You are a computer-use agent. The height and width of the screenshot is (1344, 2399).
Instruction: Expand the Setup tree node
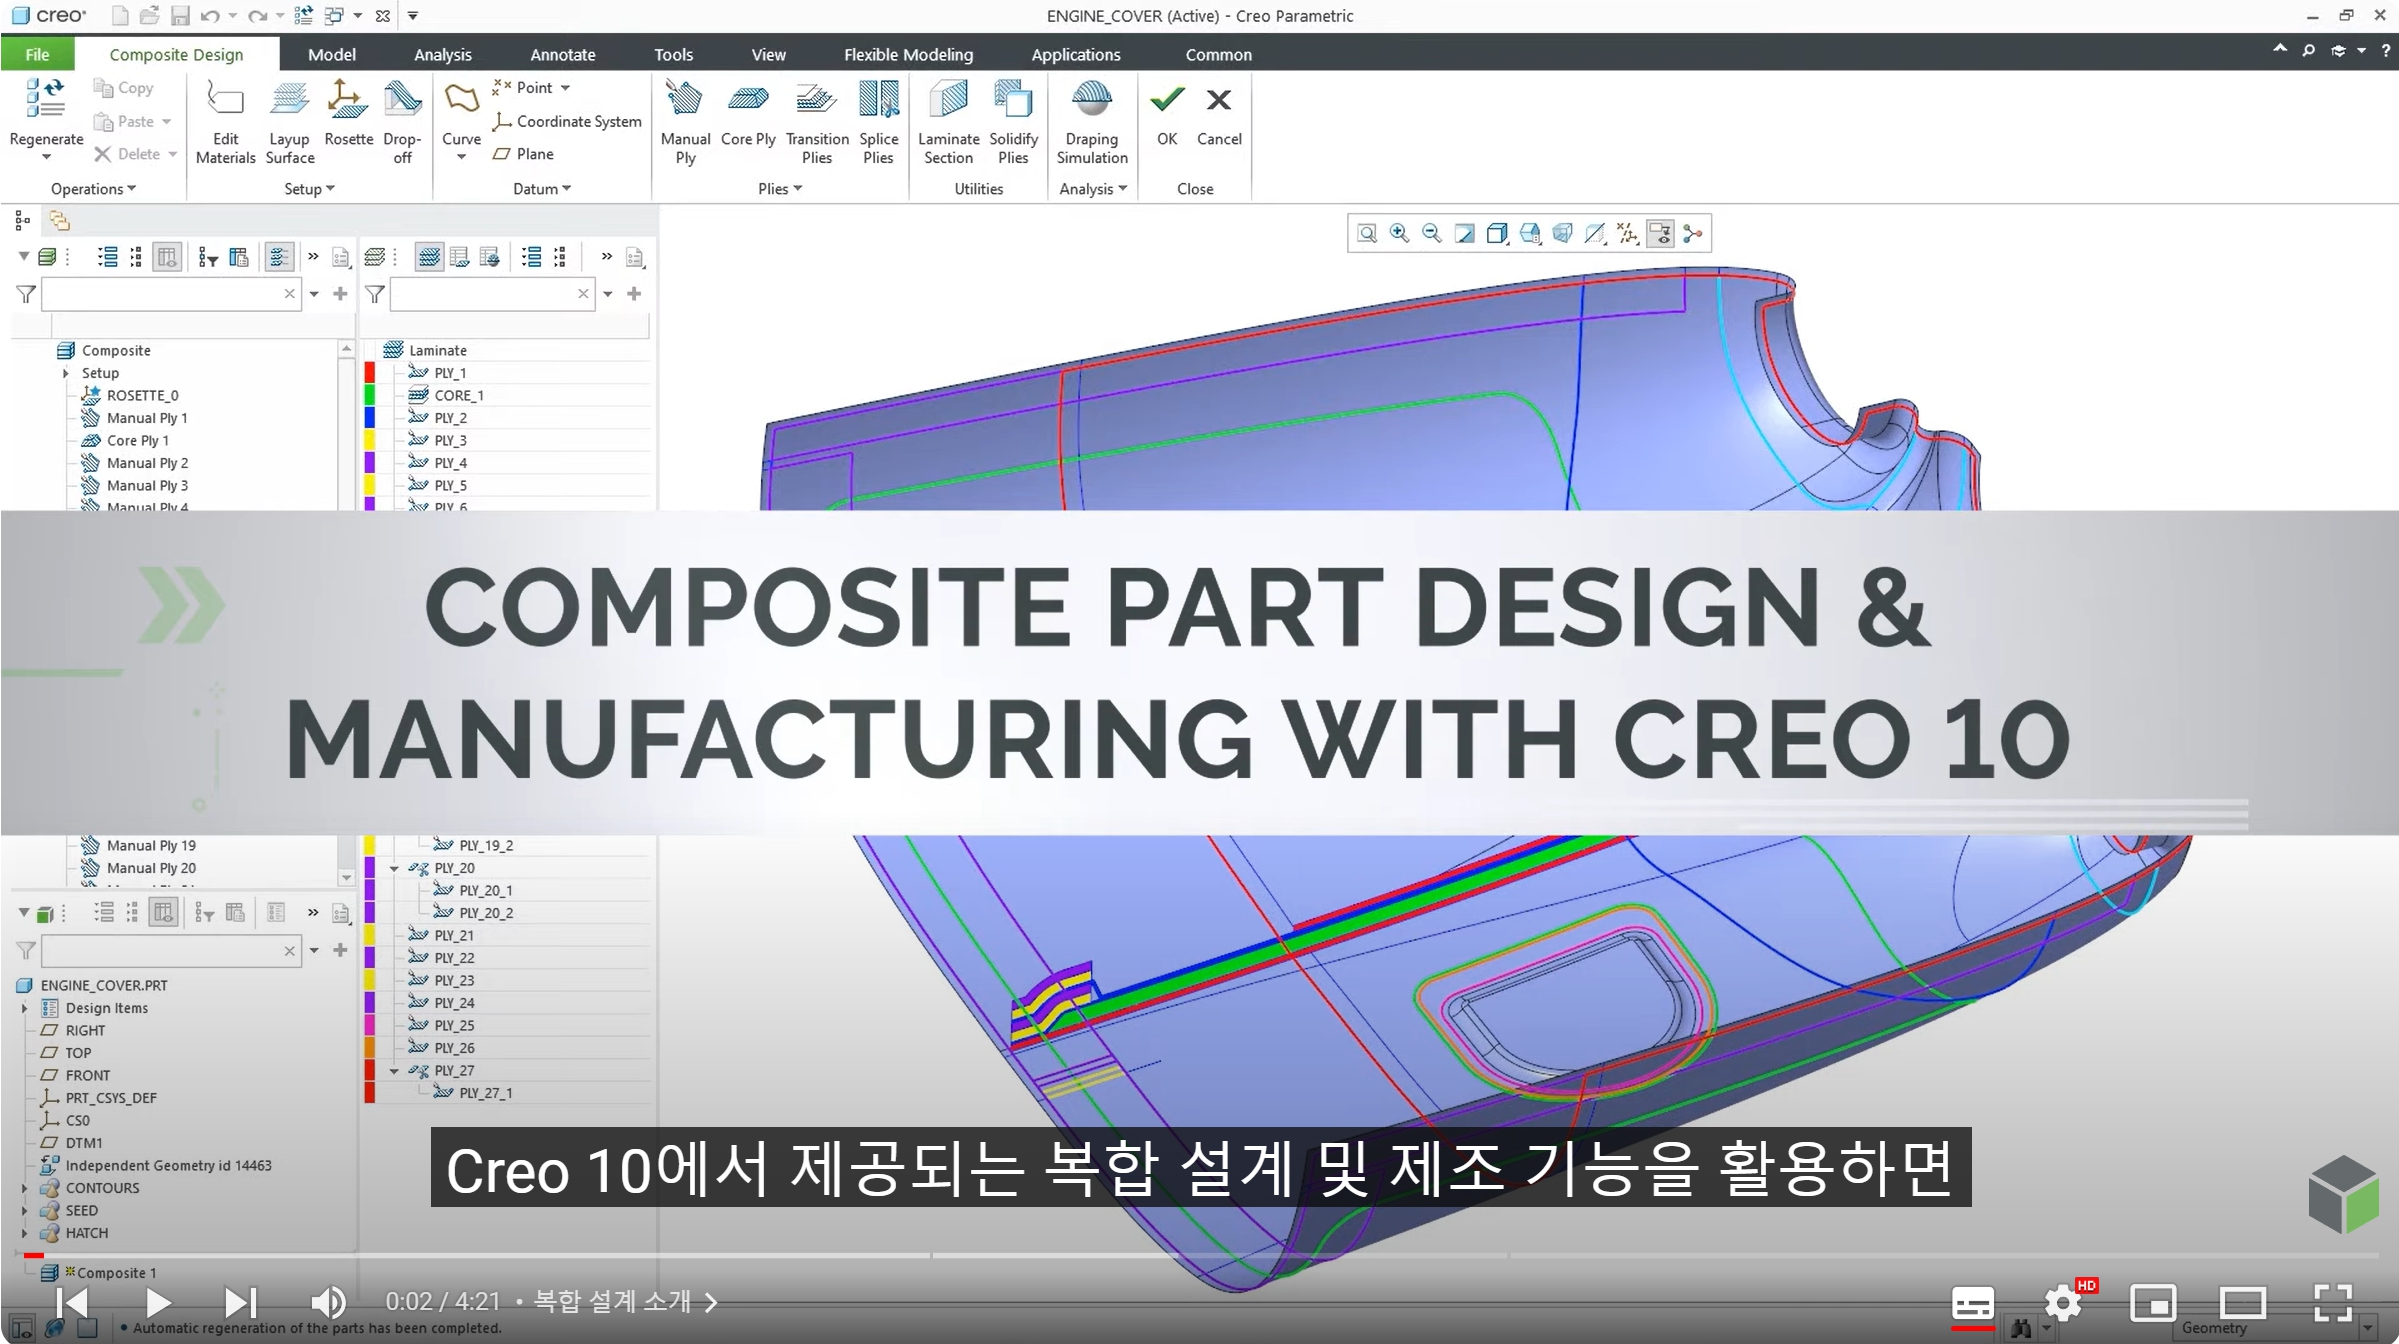click(x=66, y=373)
